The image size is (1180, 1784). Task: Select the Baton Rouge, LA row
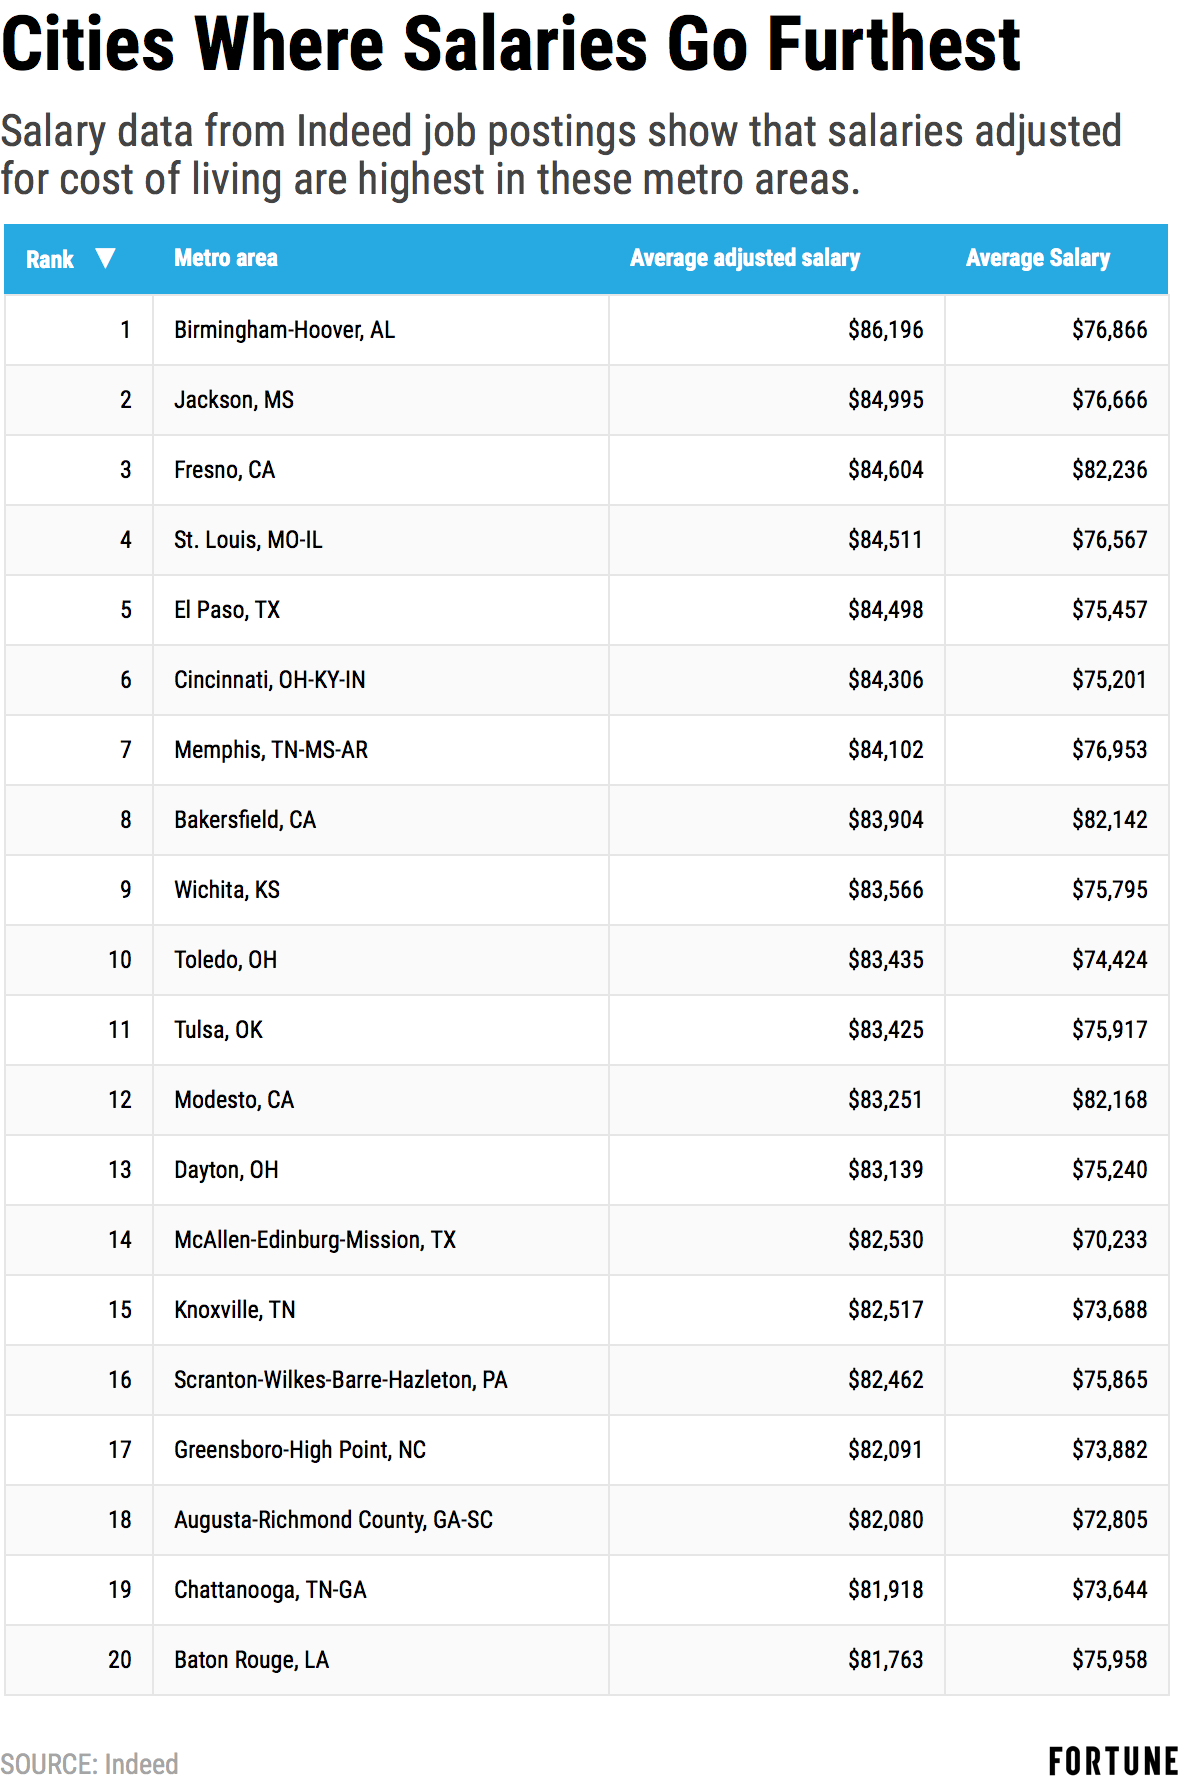(251, 1660)
